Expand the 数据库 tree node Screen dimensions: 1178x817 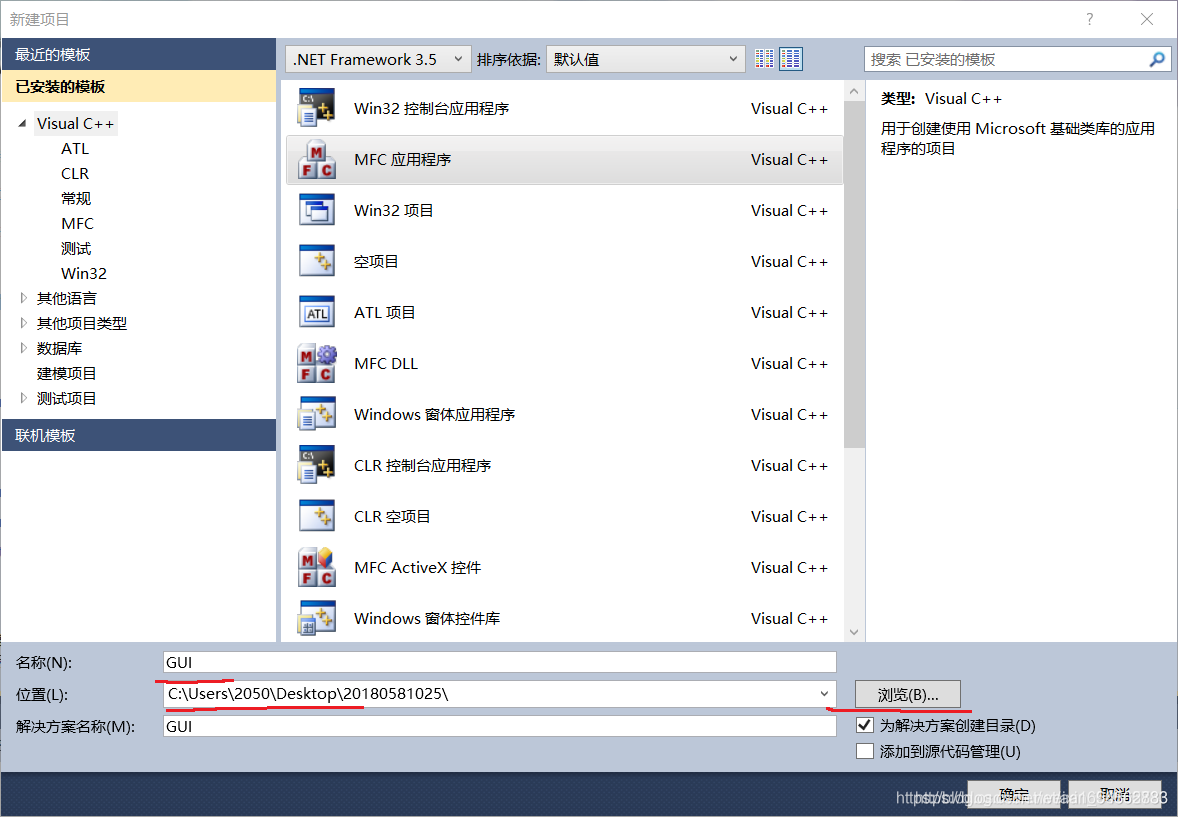tap(23, 348)
